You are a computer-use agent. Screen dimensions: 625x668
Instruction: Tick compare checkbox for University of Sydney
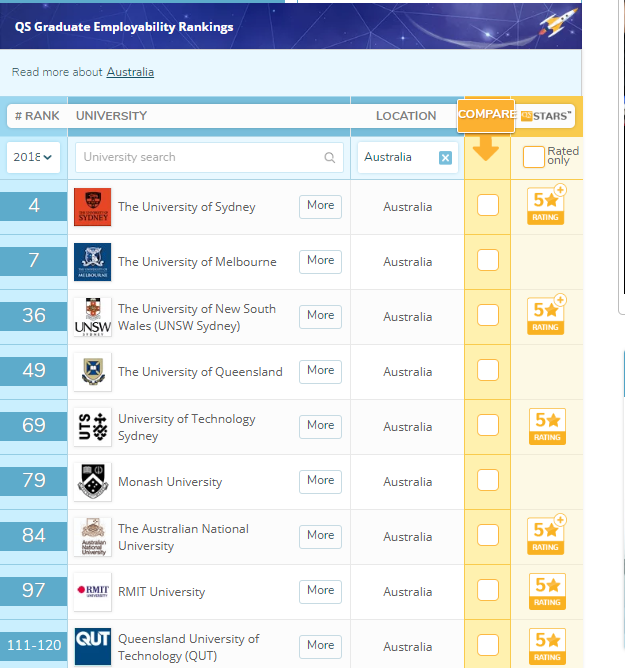point(488,205)
